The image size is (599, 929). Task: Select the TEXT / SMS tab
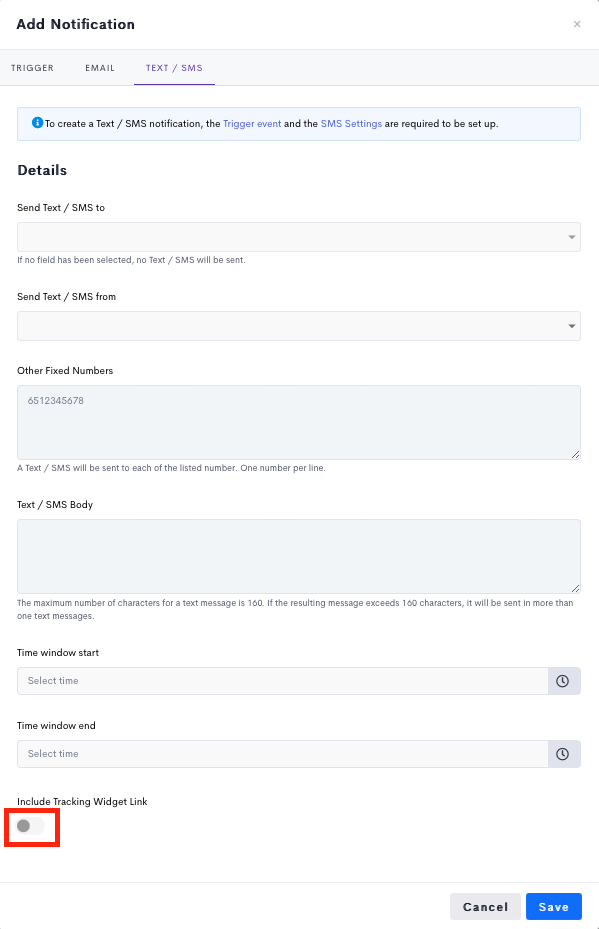point(174,68)
